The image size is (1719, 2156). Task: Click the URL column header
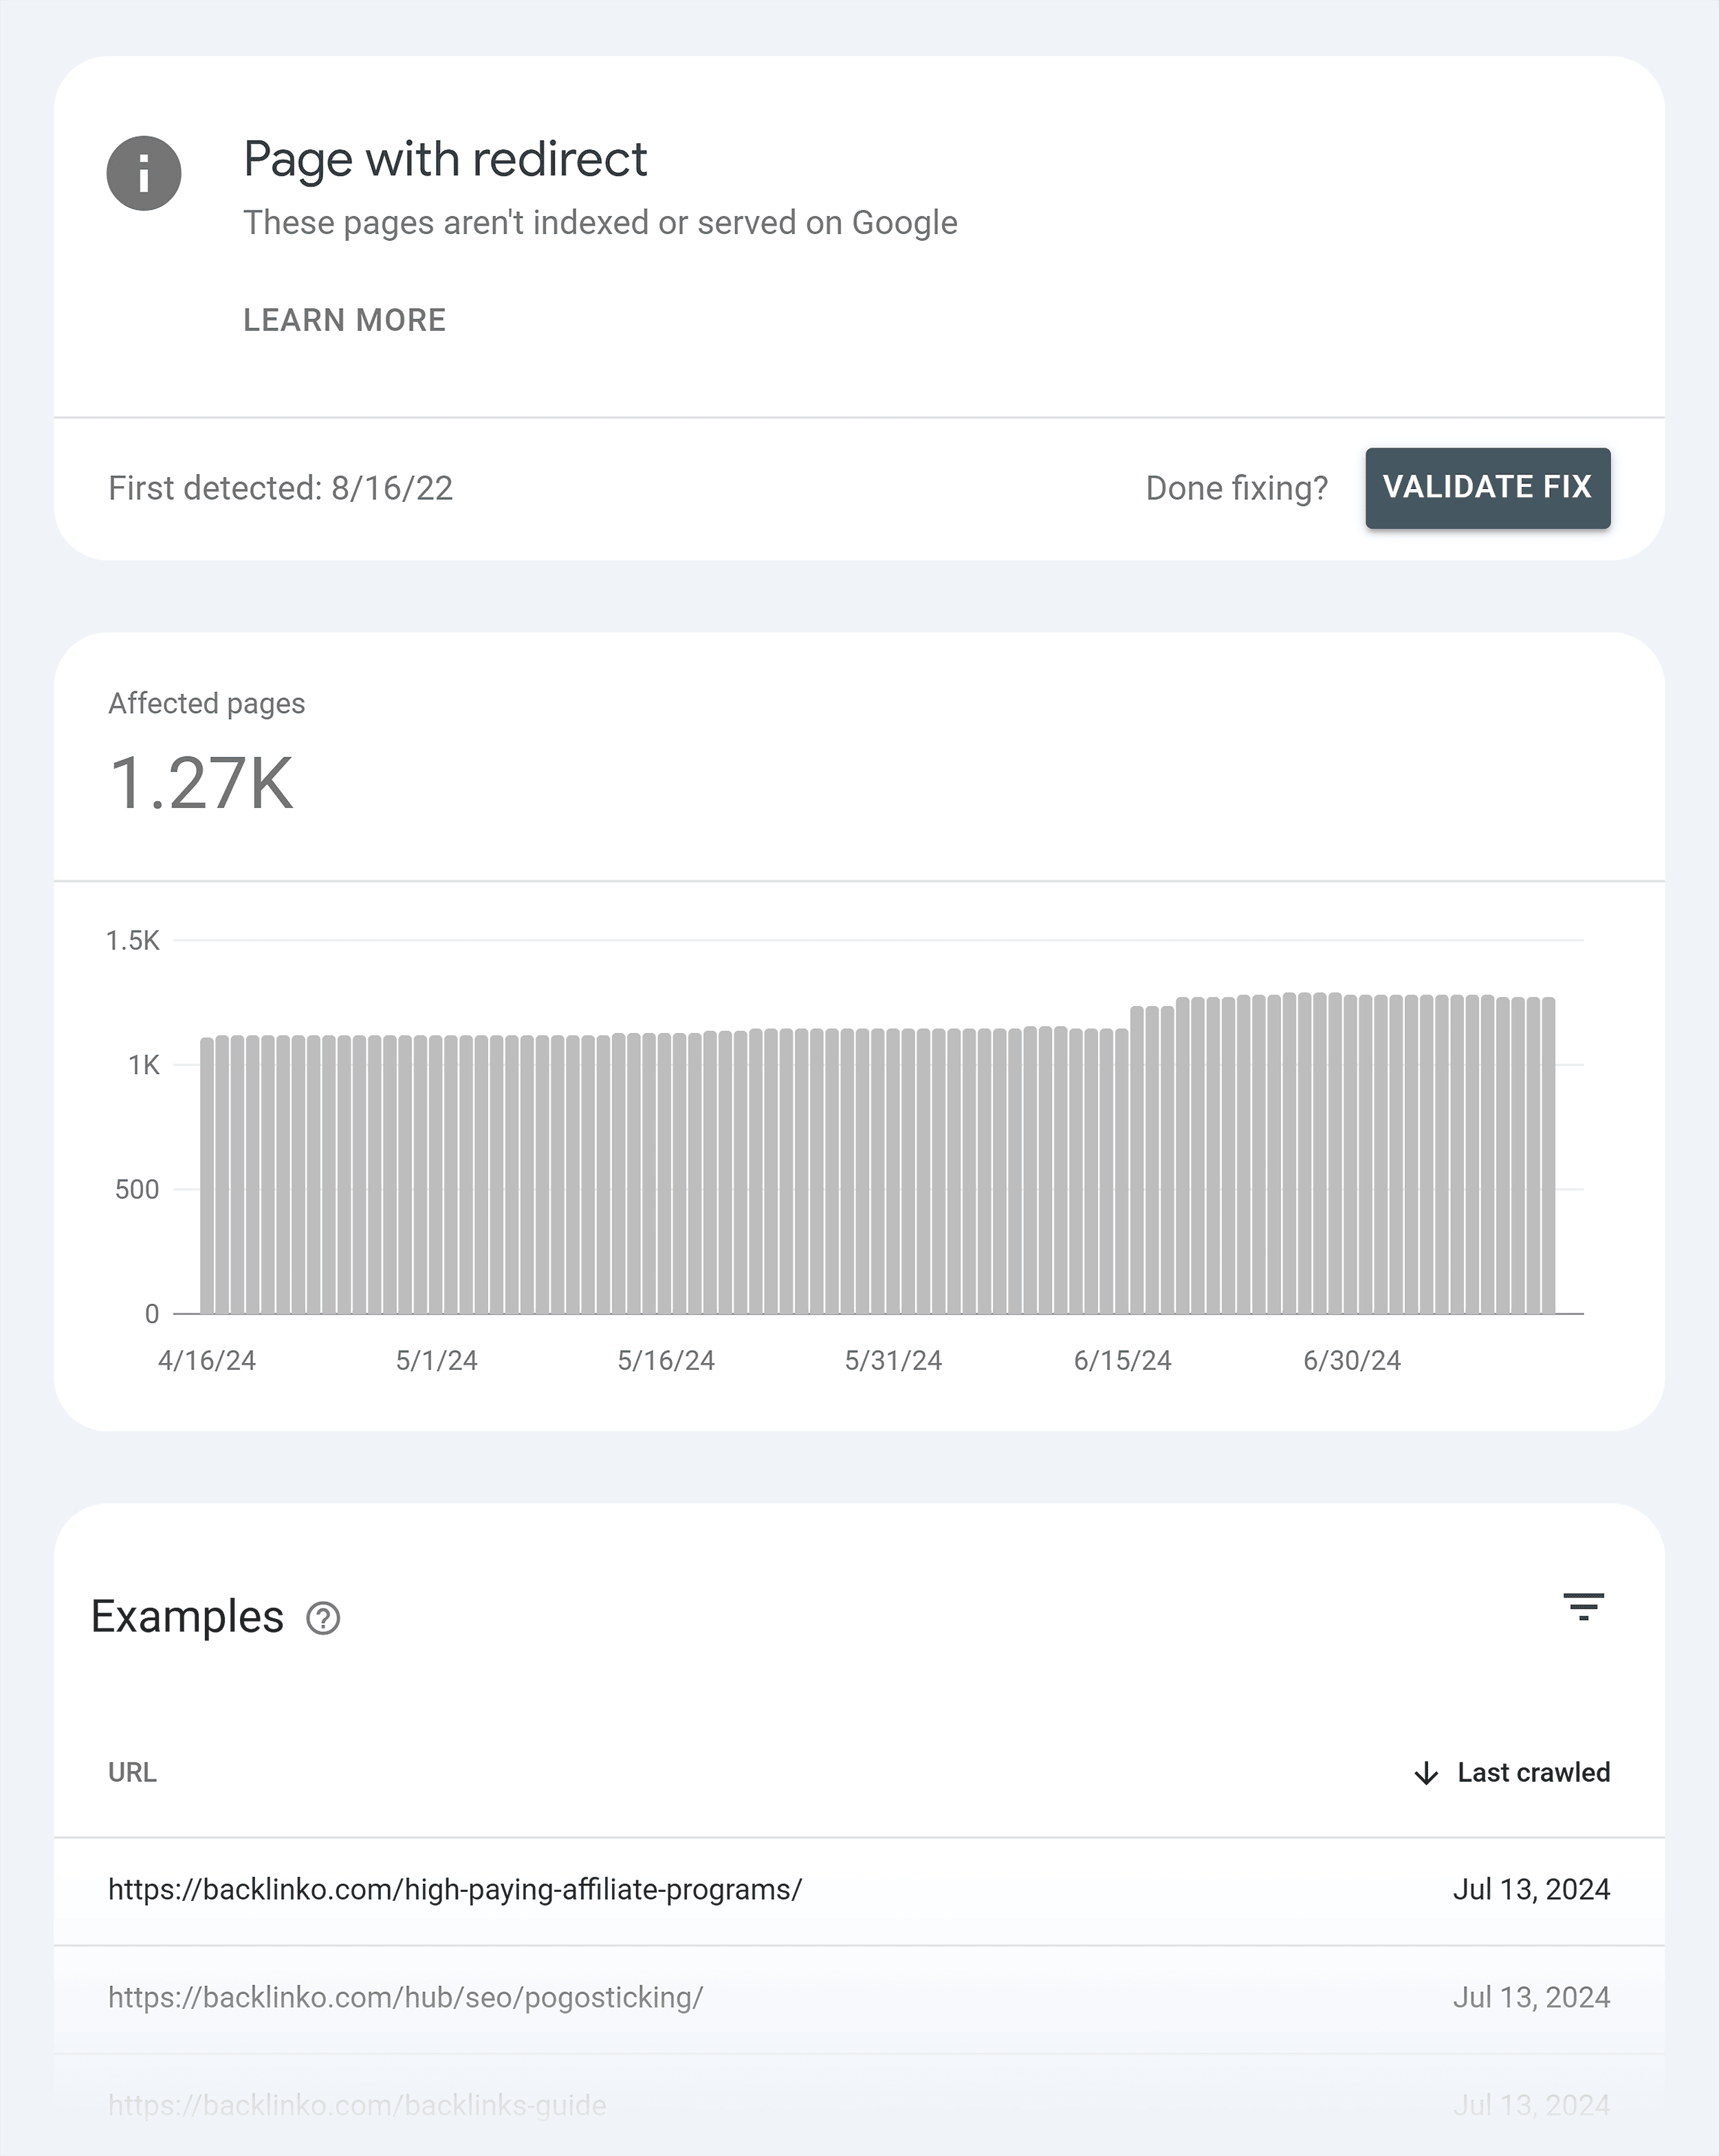[132, 1772]
